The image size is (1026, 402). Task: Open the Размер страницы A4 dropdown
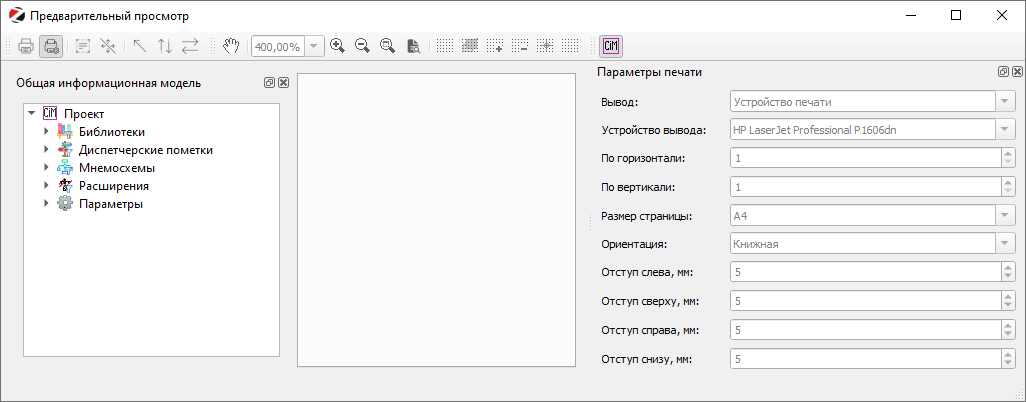coord(1005,216)
